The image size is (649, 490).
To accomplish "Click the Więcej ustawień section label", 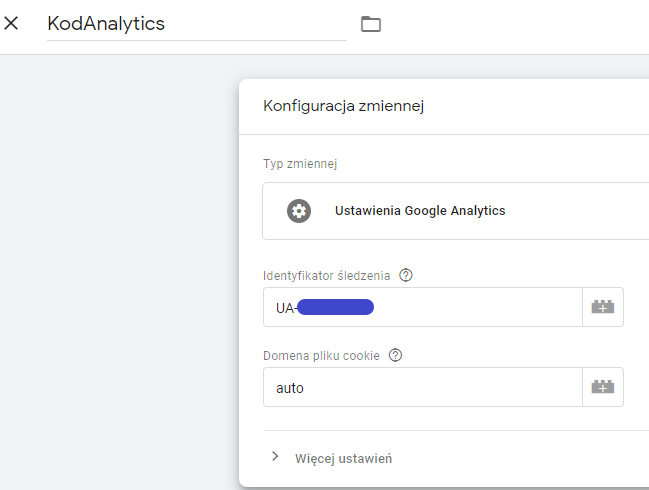I will 343,458.
